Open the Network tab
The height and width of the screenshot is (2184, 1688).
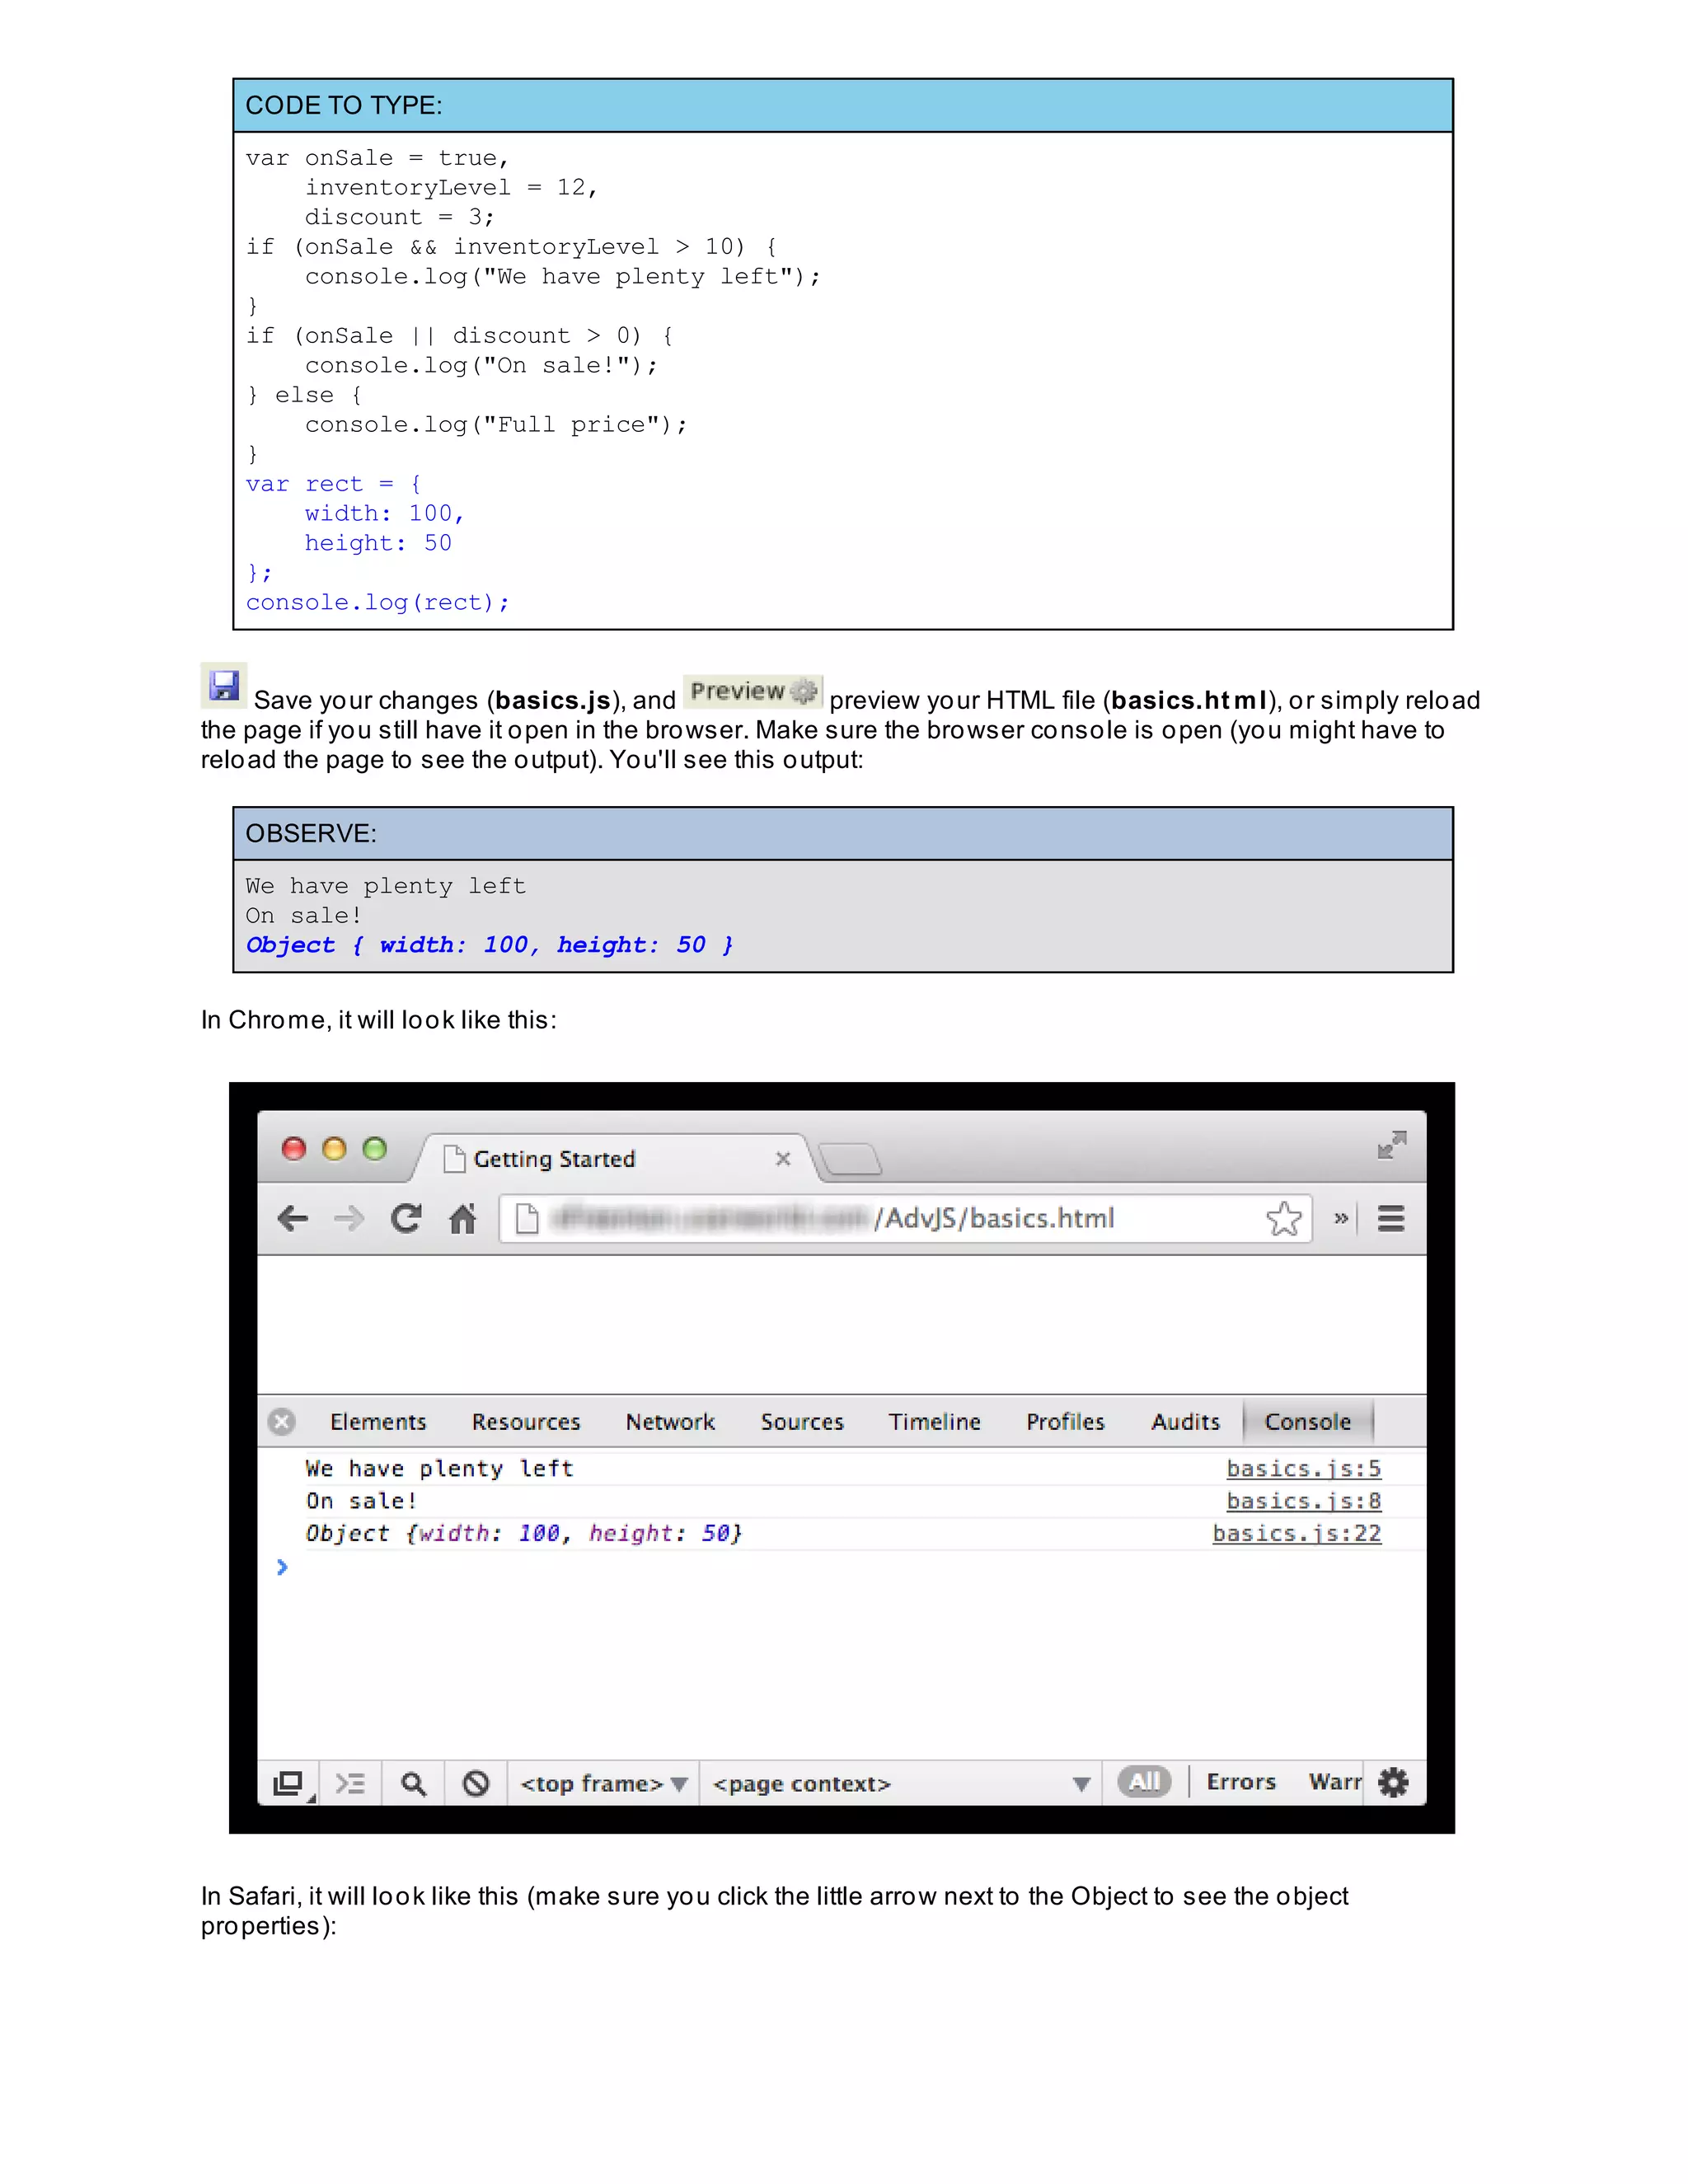tap(670, 1422)
